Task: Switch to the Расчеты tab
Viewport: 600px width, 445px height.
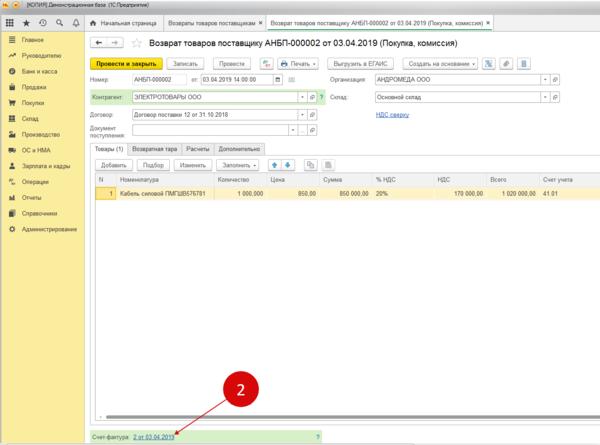Action: (198, 149)
